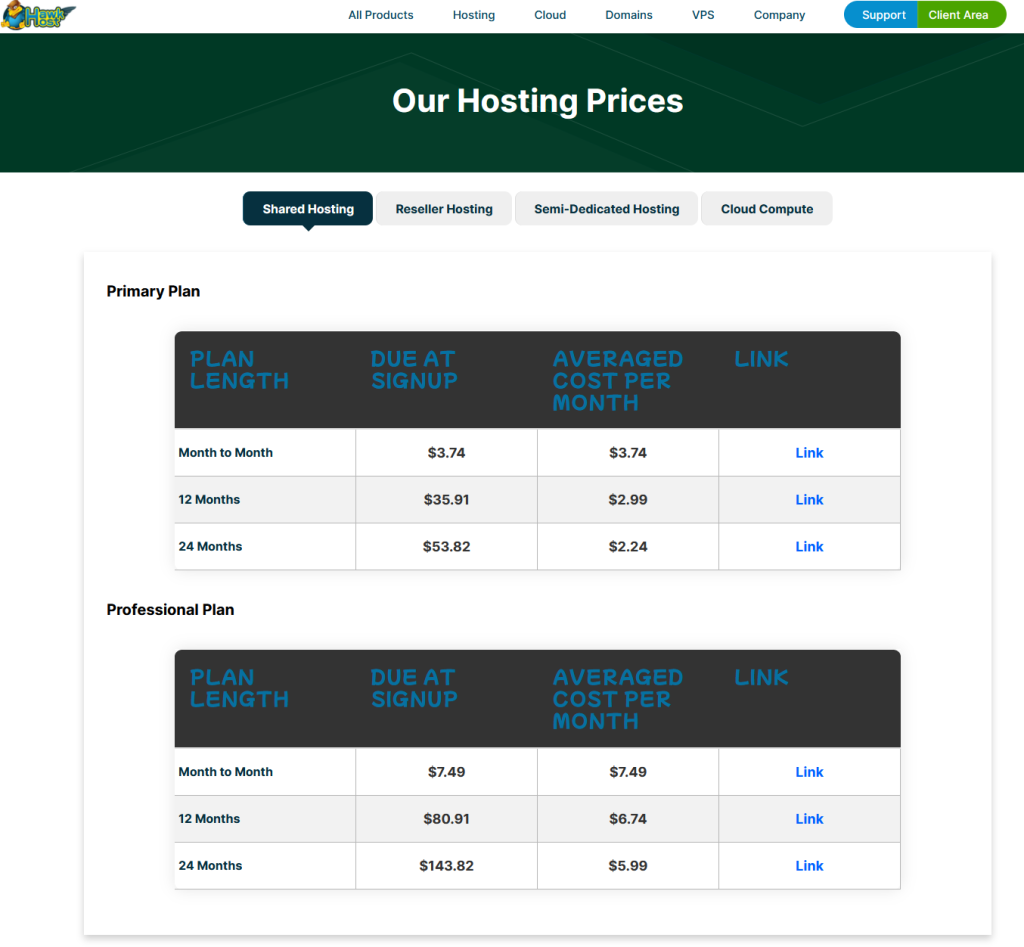Screen dimensions: 1024x947
Task: Select the Shared Hosting tab
Action: click(307, 208)
